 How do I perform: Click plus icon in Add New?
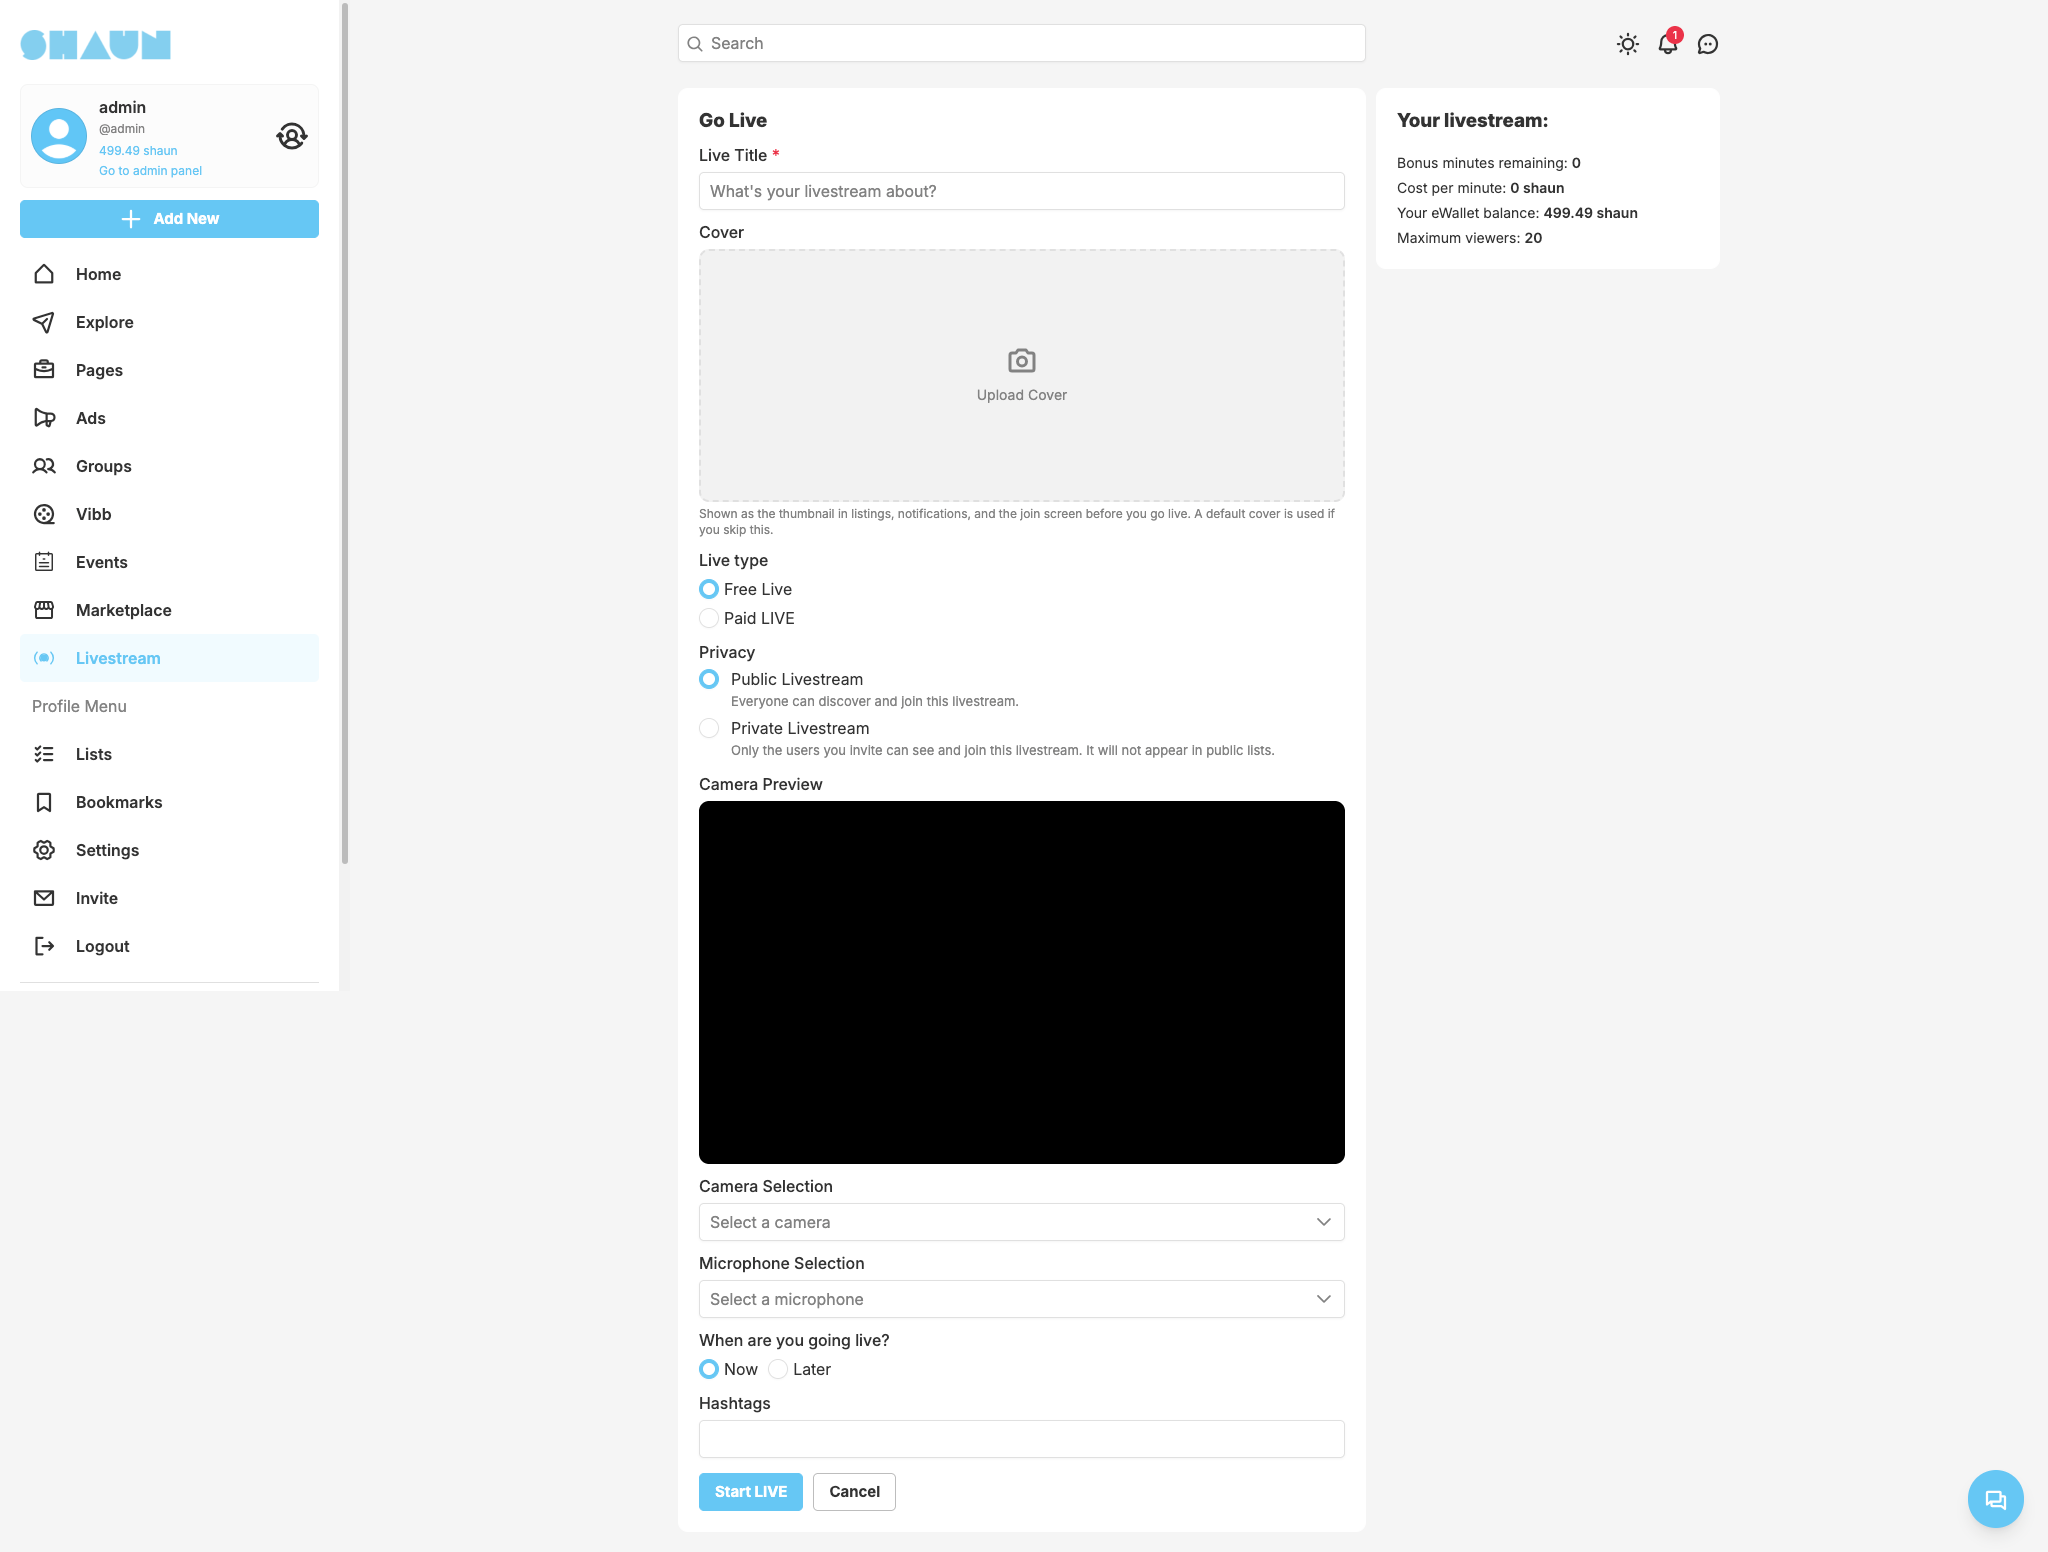click(x=131, y=219)
